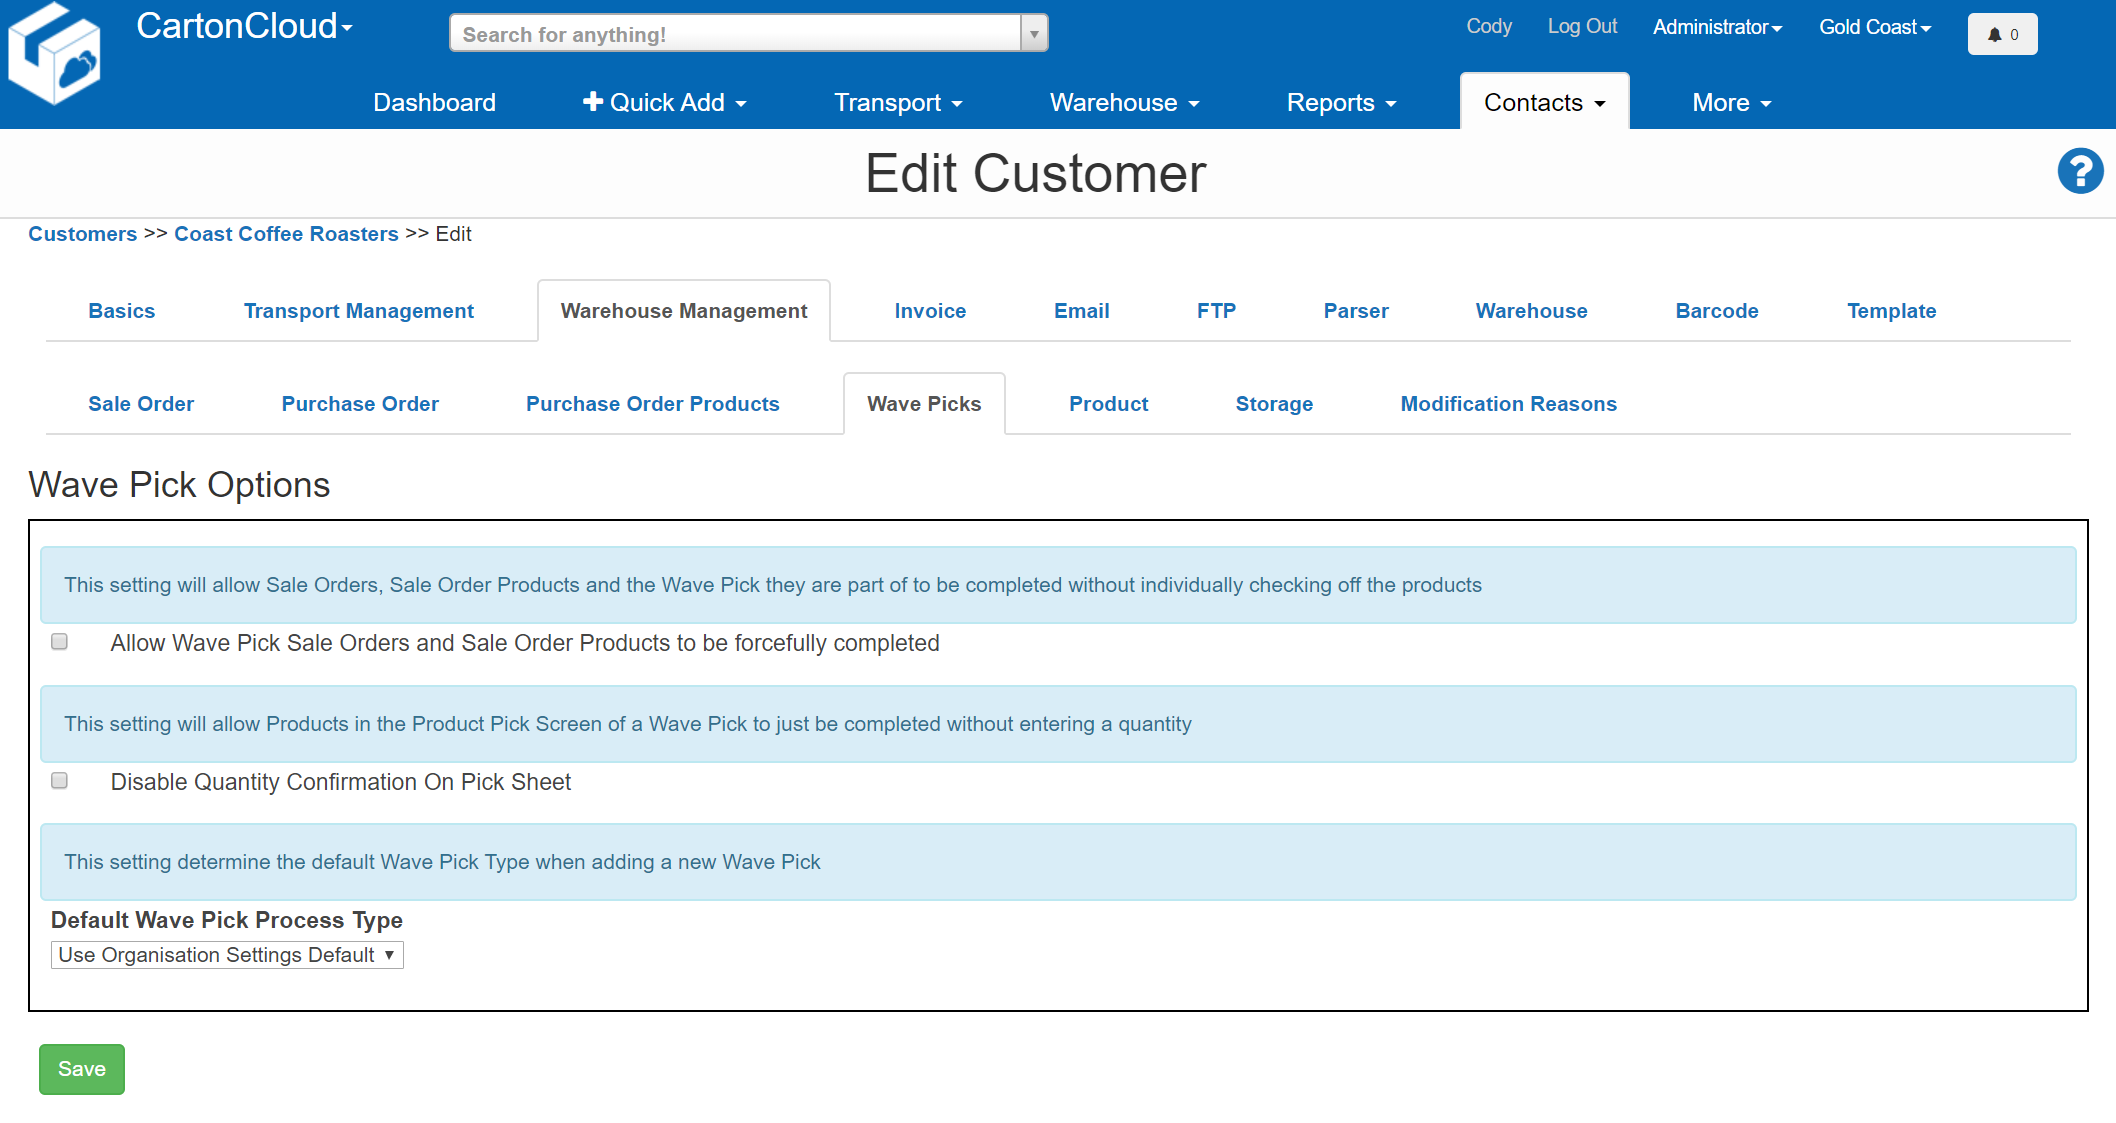Click the Log Out link
Image resolution: width=2116 pixels, height=1123 pixels.
point(1582,27)
